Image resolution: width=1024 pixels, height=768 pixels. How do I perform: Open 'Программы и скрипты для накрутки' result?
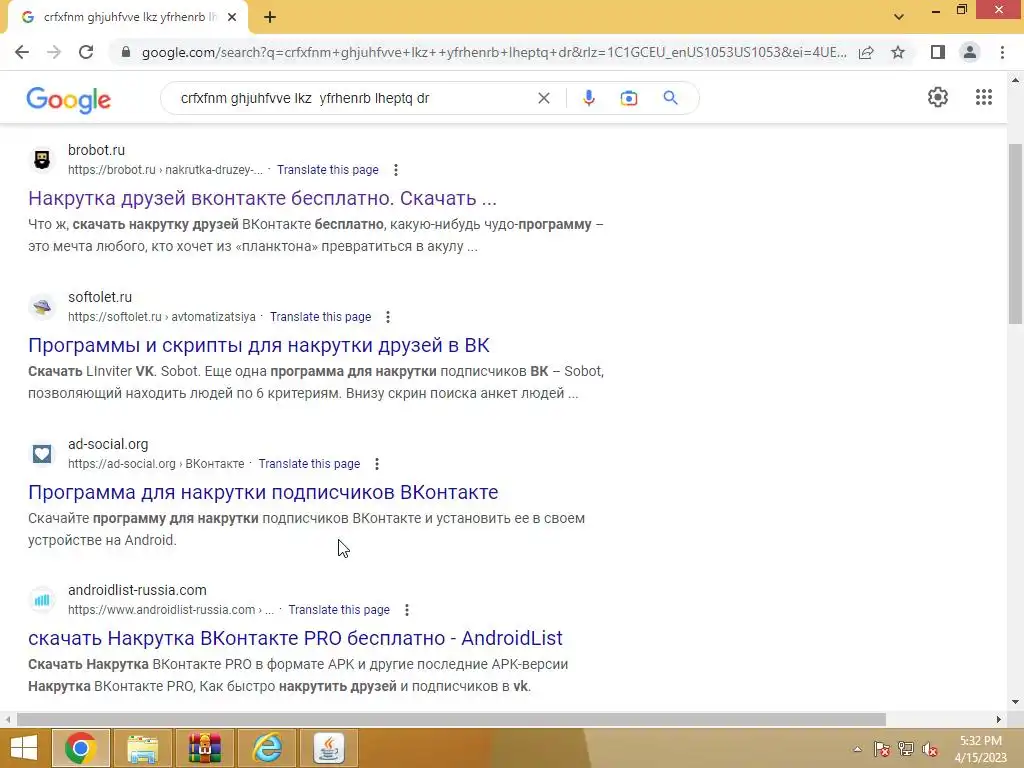[x=259, y=345]
